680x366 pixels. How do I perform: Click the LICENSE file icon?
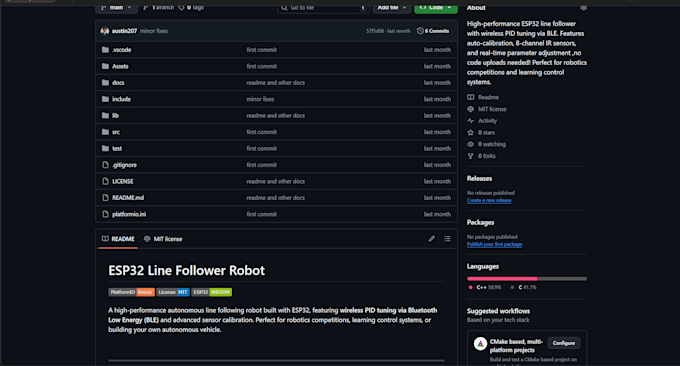105,182
